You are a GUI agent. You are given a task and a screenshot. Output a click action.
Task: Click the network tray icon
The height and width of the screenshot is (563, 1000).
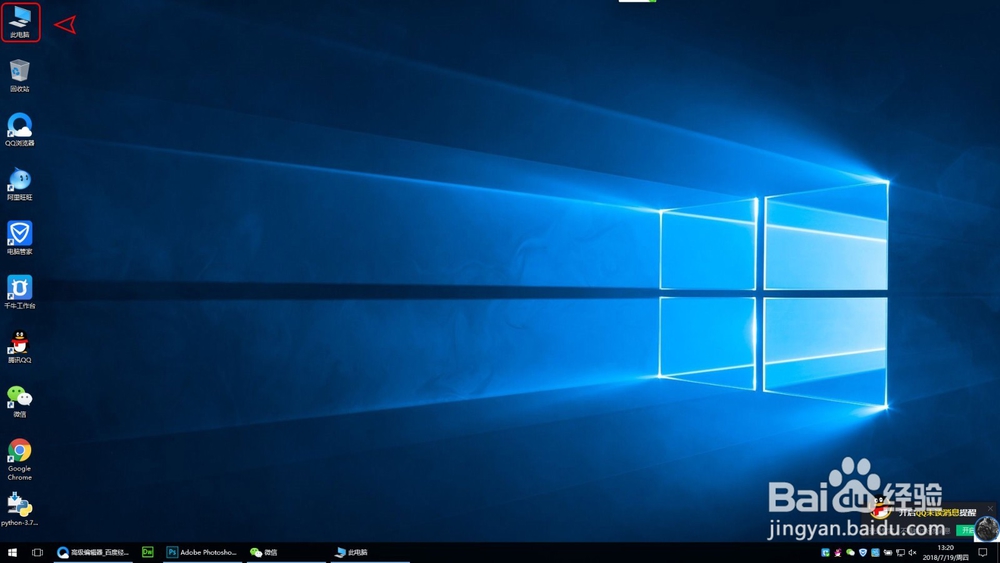(x=901, y=552)
